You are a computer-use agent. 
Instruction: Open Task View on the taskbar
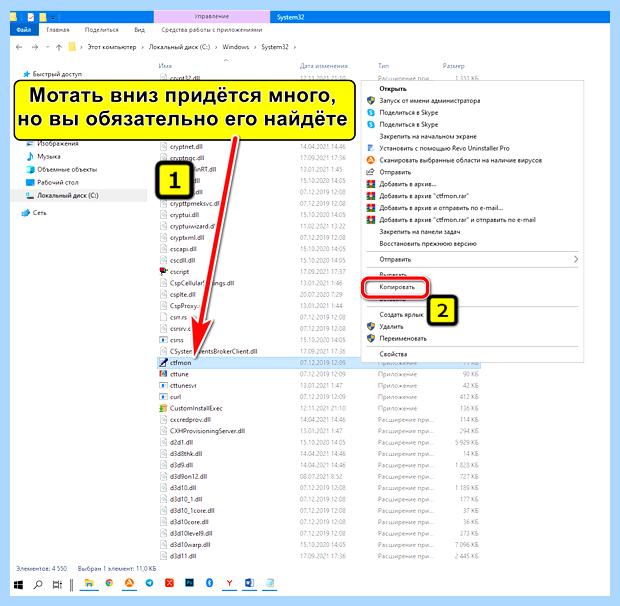click(x=57, y=584)
